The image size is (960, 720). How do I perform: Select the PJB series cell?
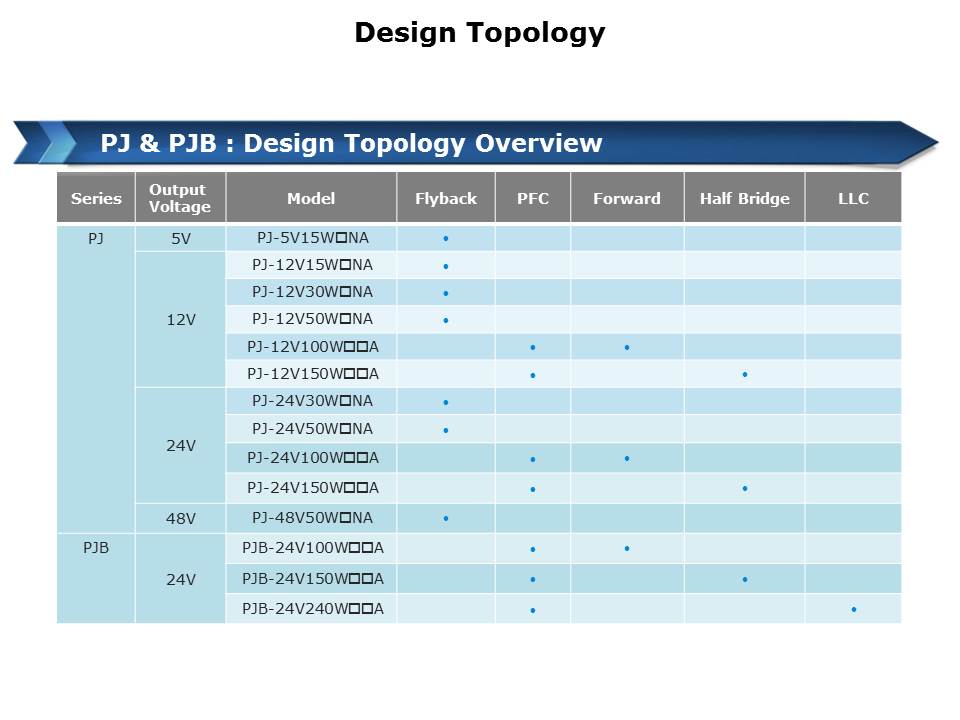click(x=96, y=548)
